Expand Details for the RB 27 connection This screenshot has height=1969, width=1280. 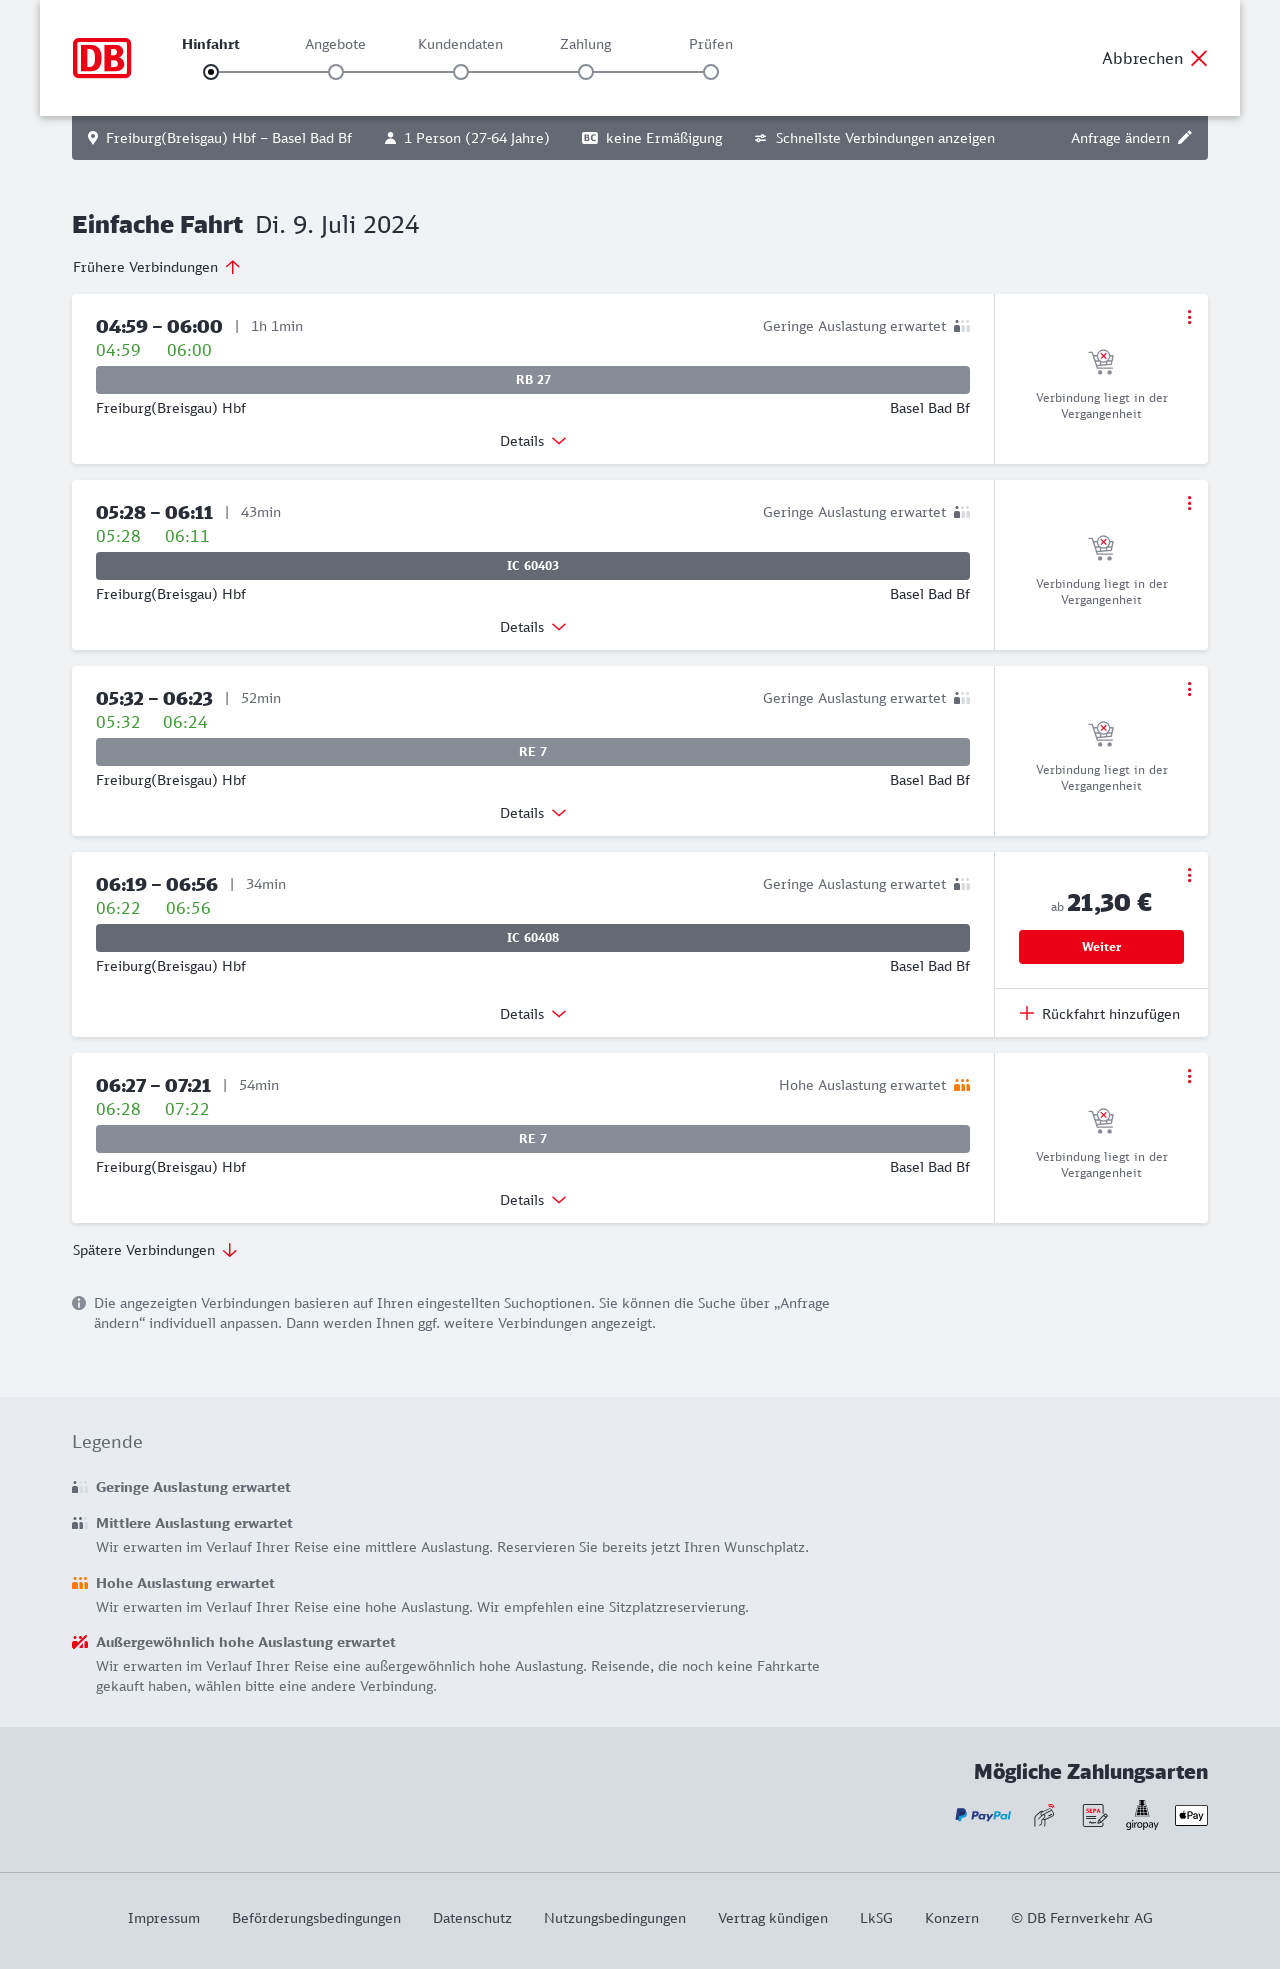[533, 441]
